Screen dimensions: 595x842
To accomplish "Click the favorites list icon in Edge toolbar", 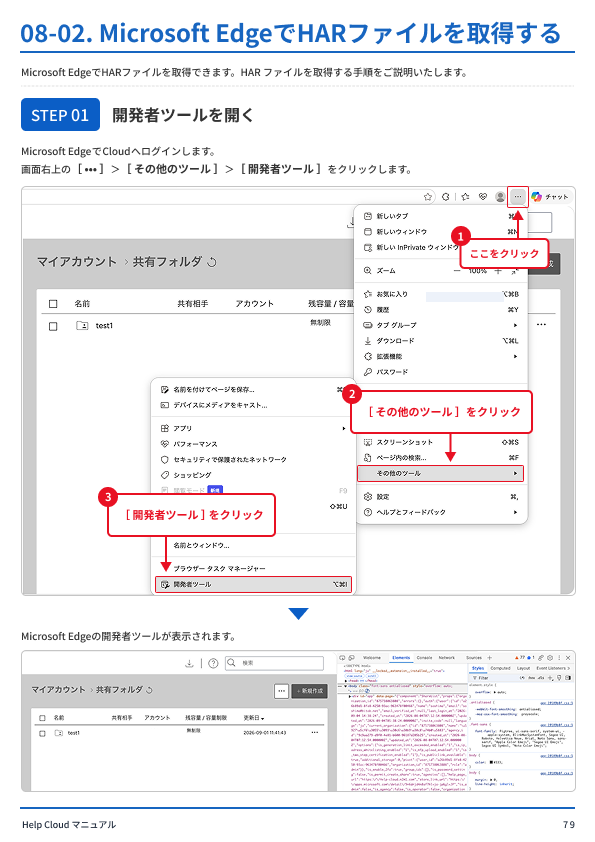I will 466,197.
